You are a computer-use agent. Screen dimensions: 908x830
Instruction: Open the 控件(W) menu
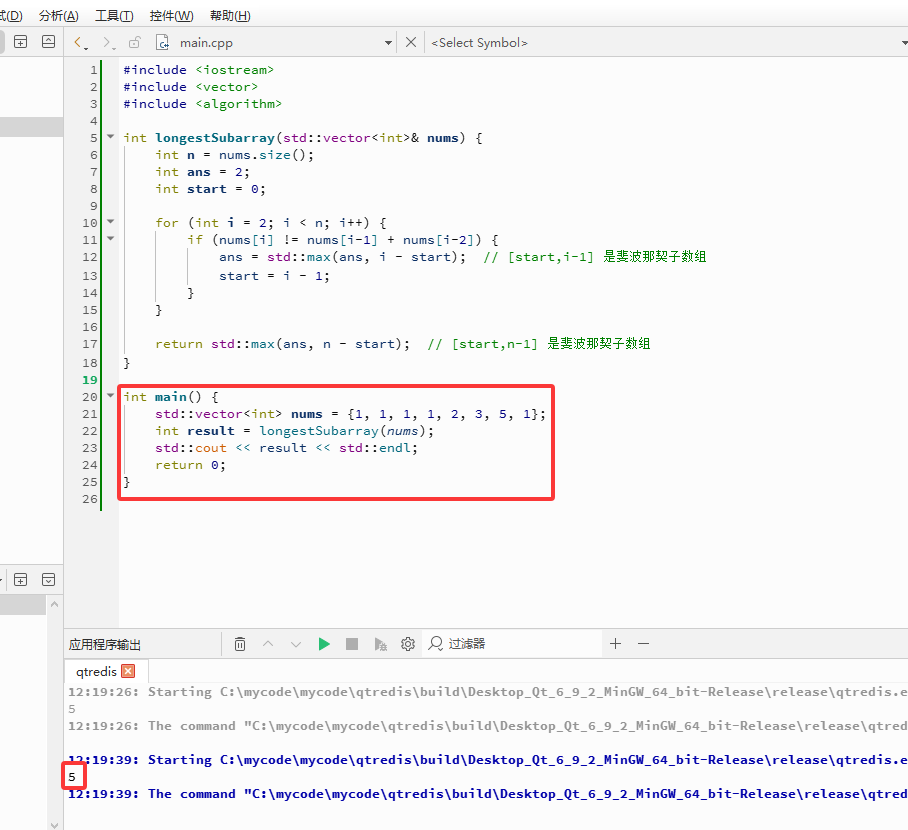click(171, 16)
